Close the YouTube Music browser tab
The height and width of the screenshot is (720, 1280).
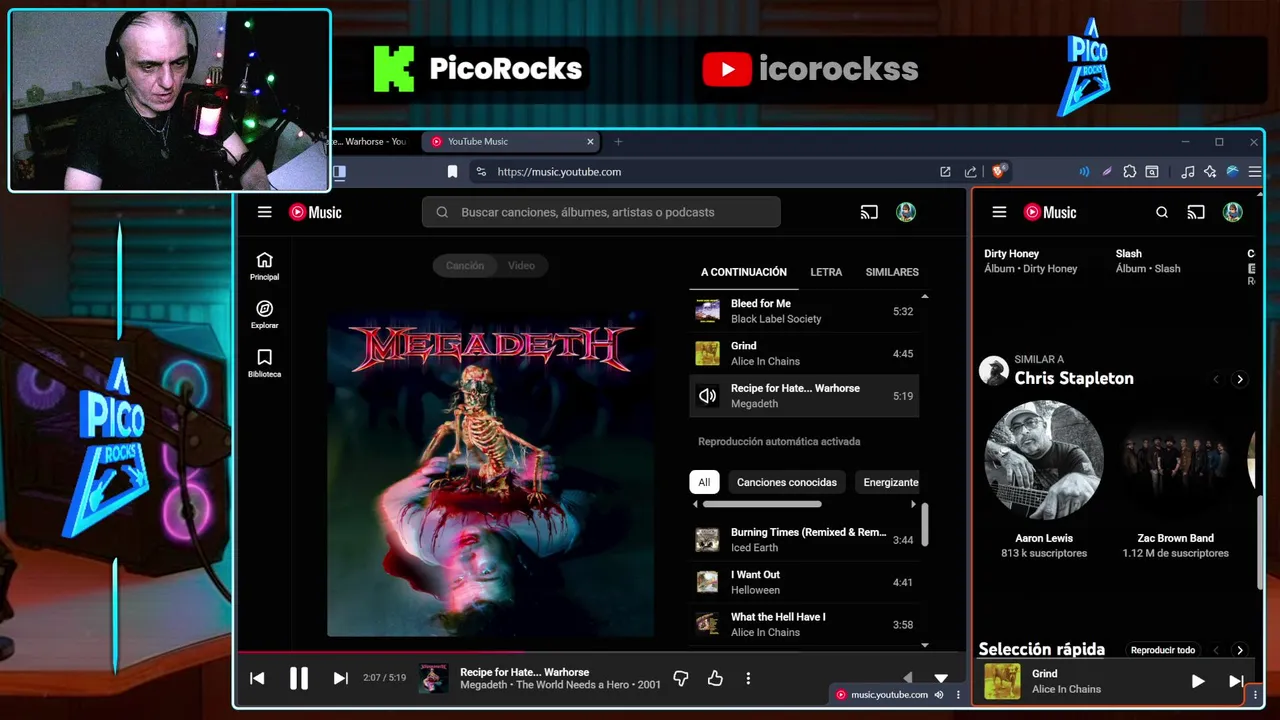point(590,142)
